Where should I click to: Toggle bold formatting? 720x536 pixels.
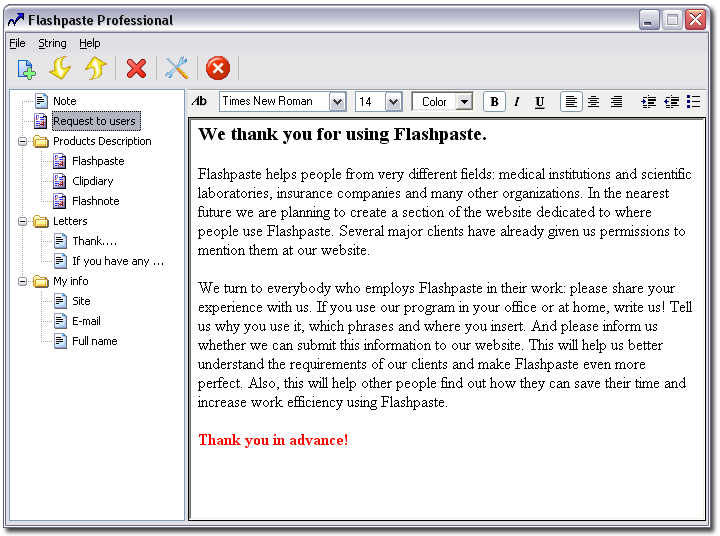point(494,102)
